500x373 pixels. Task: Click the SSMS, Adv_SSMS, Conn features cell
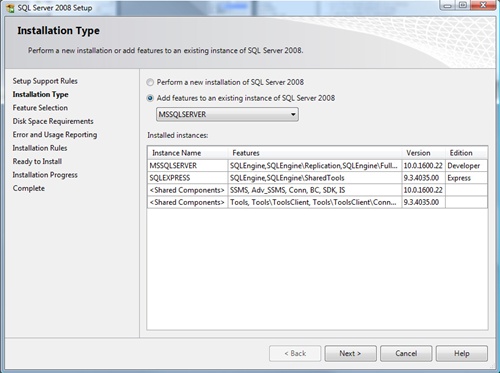(315, 190)
